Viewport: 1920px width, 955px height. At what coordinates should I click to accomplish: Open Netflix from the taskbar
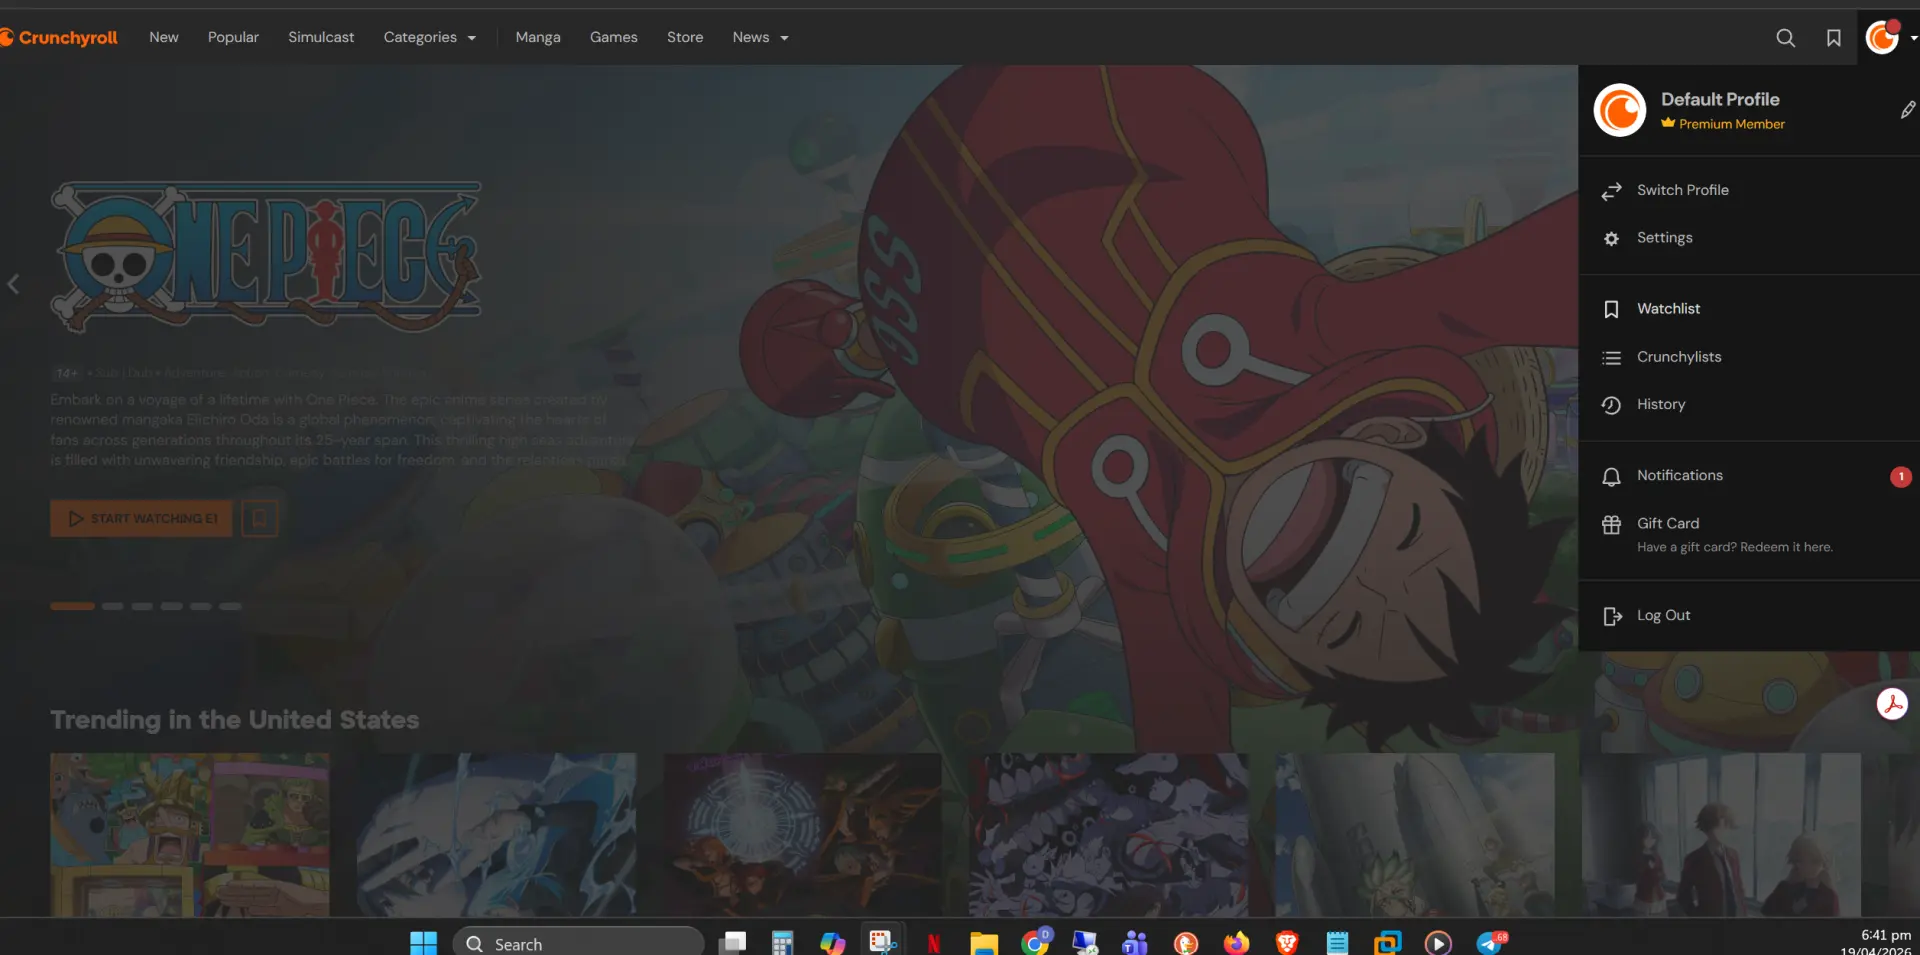934,943
